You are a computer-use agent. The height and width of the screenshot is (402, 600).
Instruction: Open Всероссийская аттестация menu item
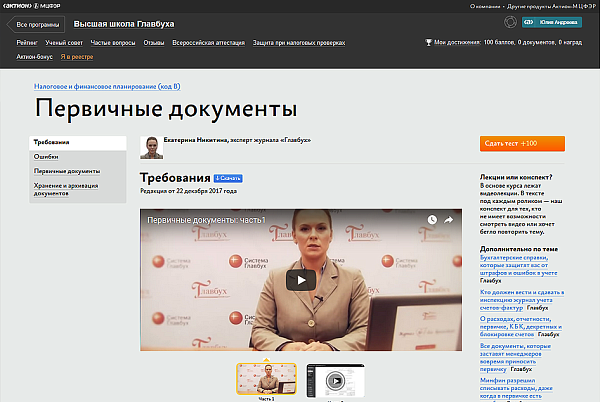[x=209, y=43]
